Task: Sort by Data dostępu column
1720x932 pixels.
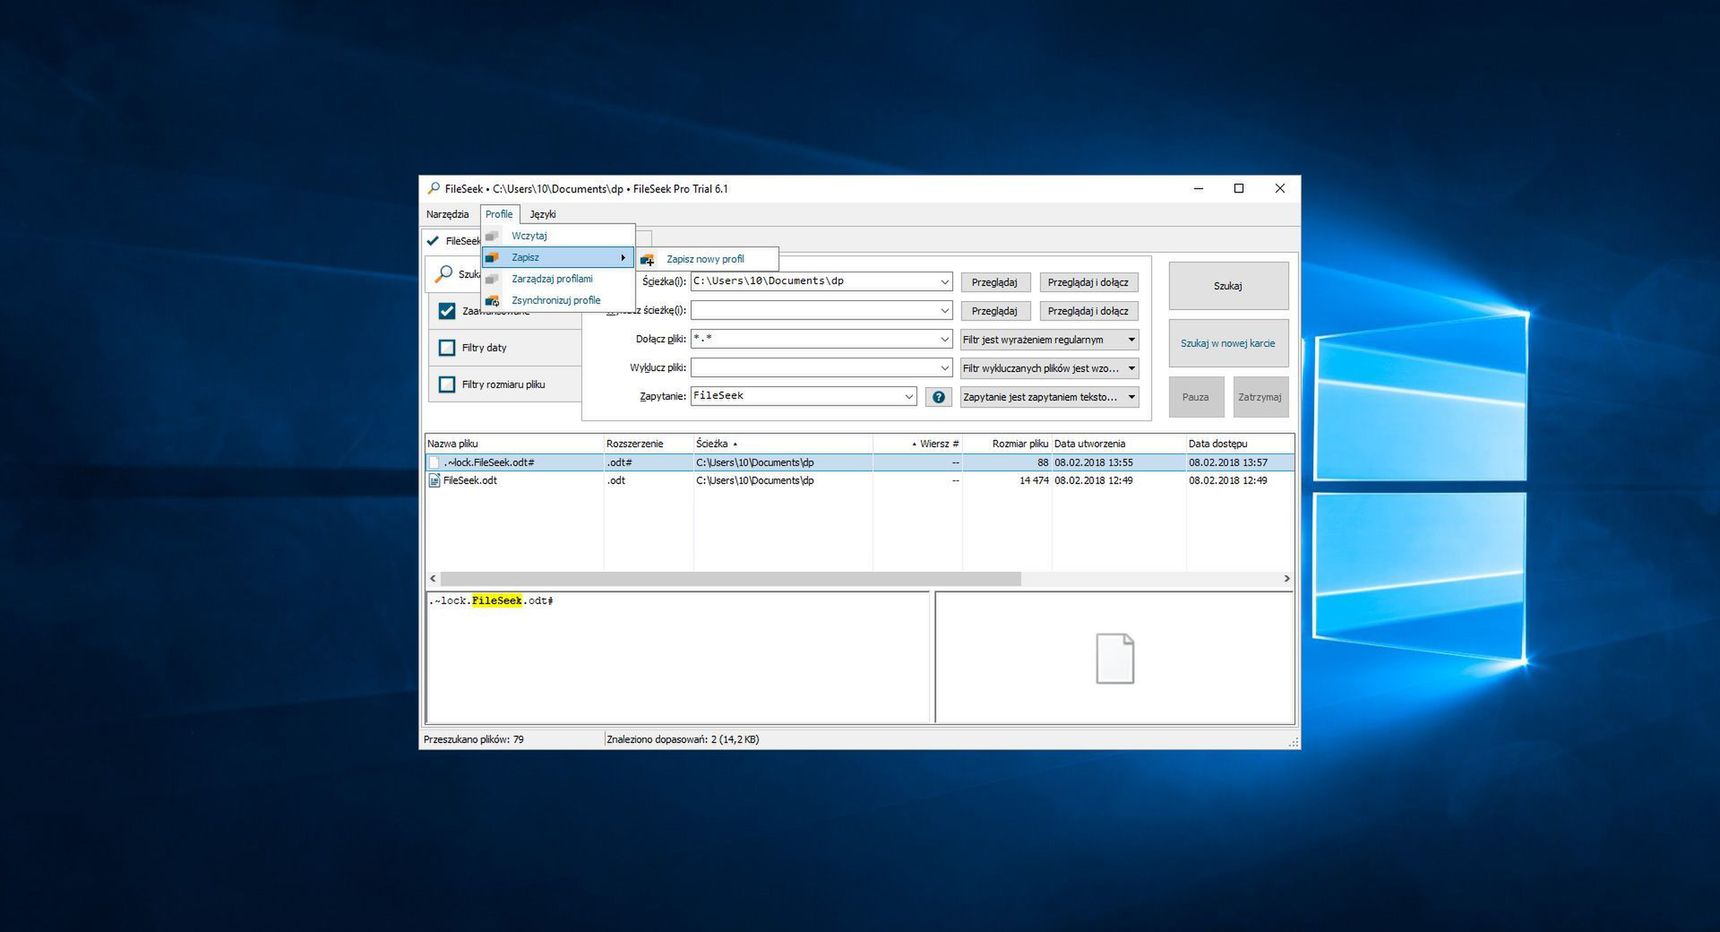Action: click(x=1240, y=443)
